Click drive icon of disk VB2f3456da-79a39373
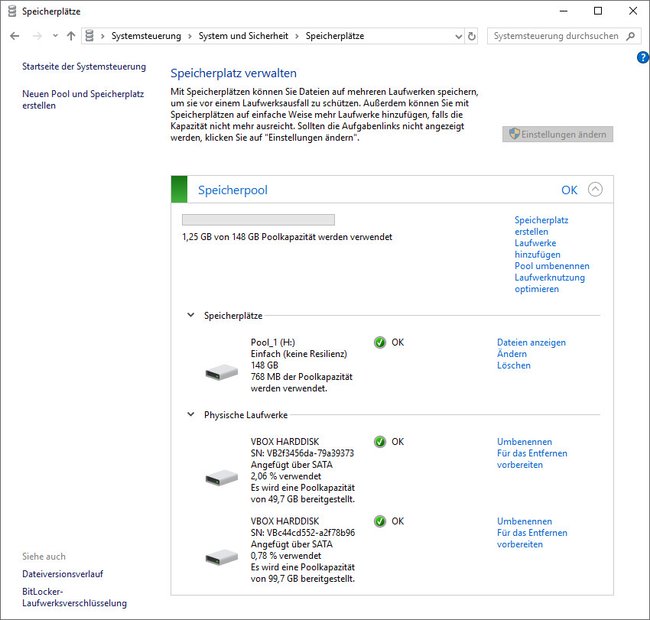This screenshot has width=650, height=620. click(222, 477)
